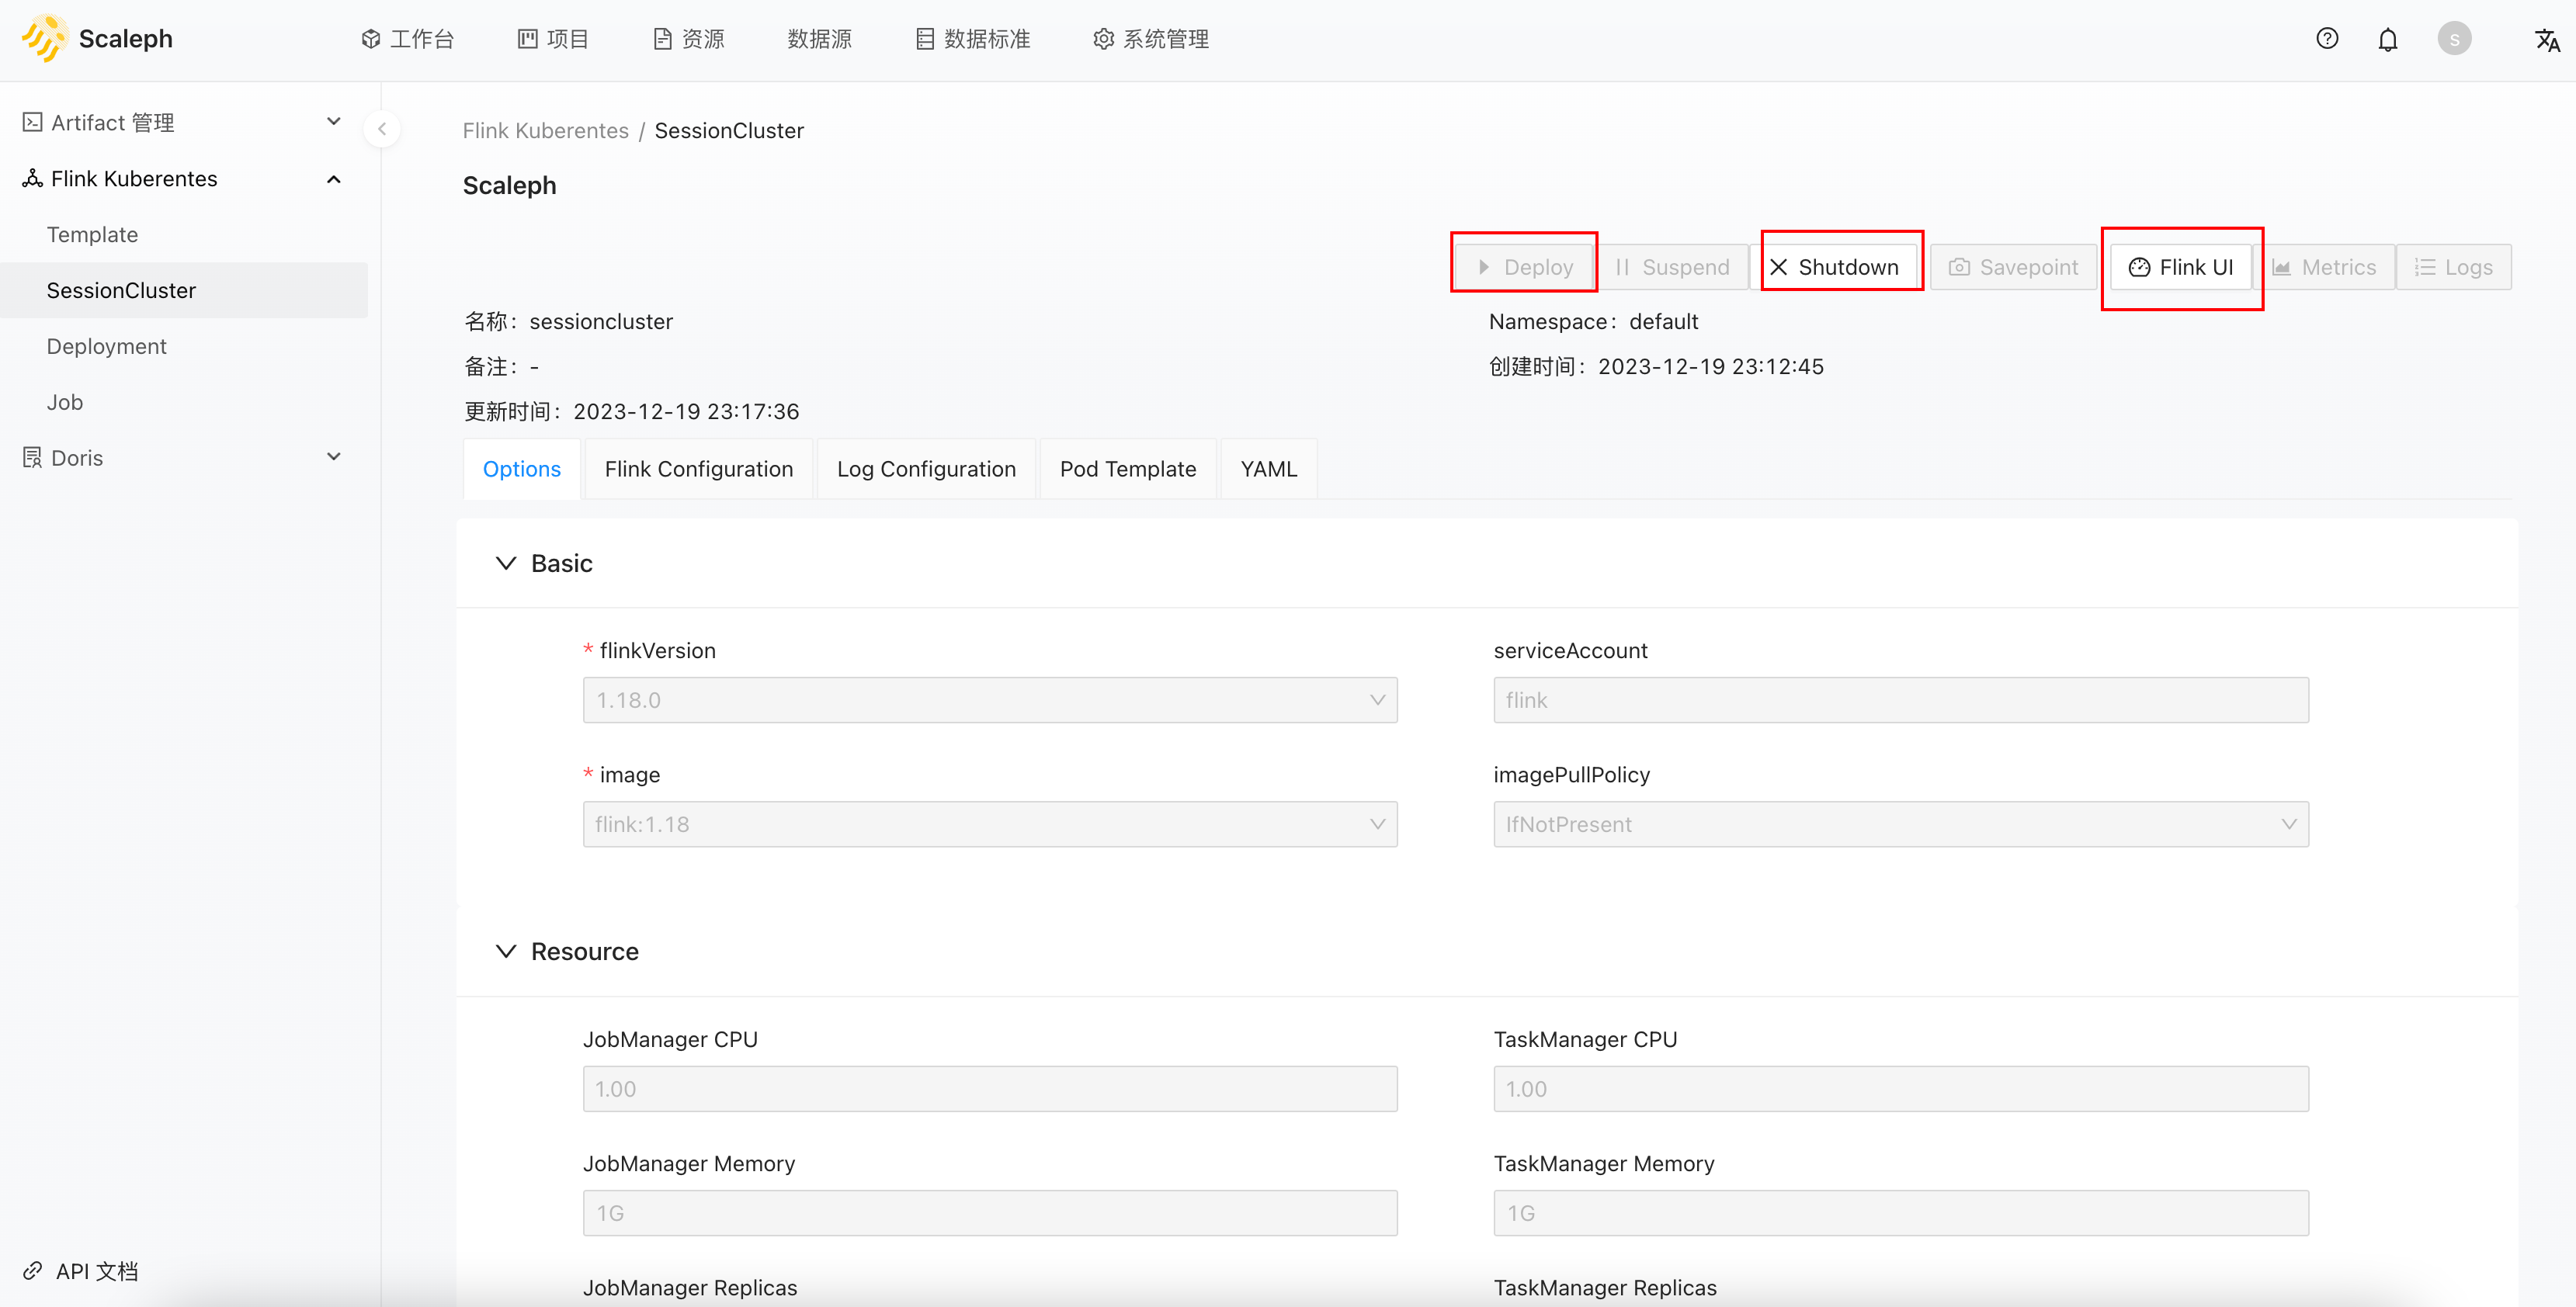Open the 数据源 menu
The image size is (2576, 1307).
point(819,39)
